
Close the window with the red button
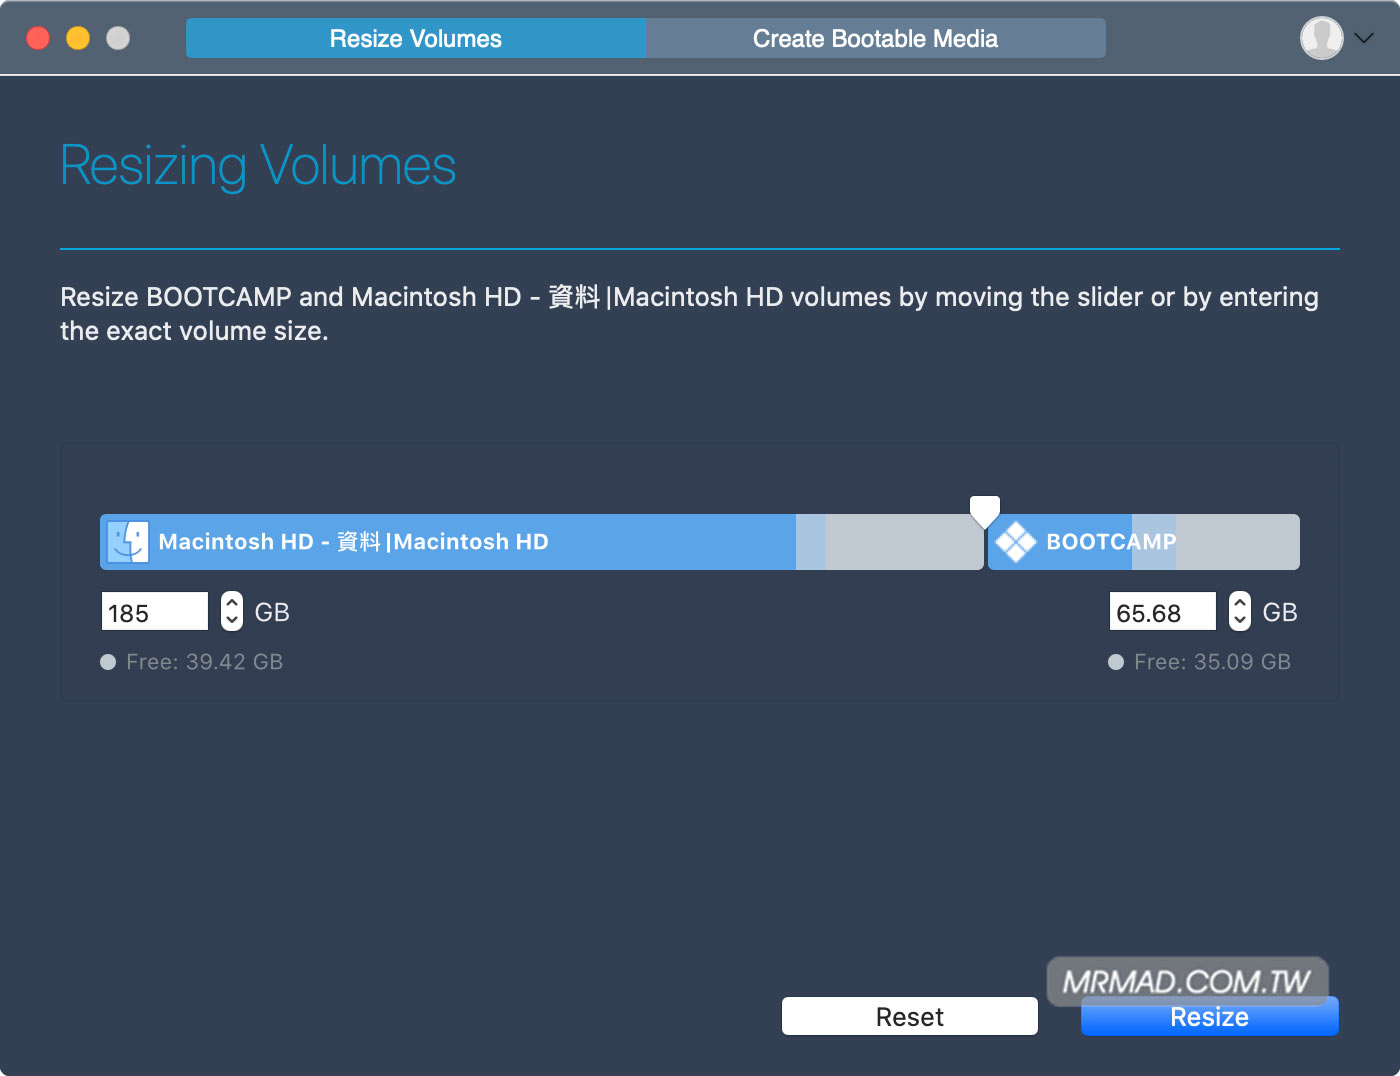click(x=38, y=38)
